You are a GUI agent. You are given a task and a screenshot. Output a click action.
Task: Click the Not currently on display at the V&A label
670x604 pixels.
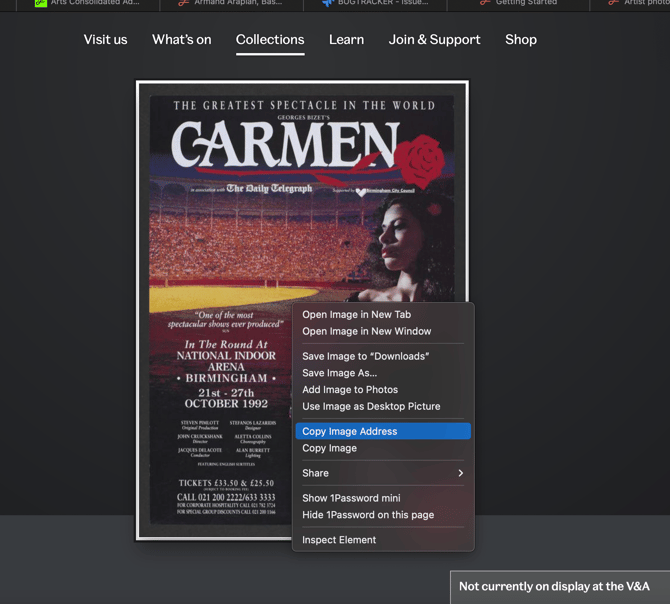[554, 586]
